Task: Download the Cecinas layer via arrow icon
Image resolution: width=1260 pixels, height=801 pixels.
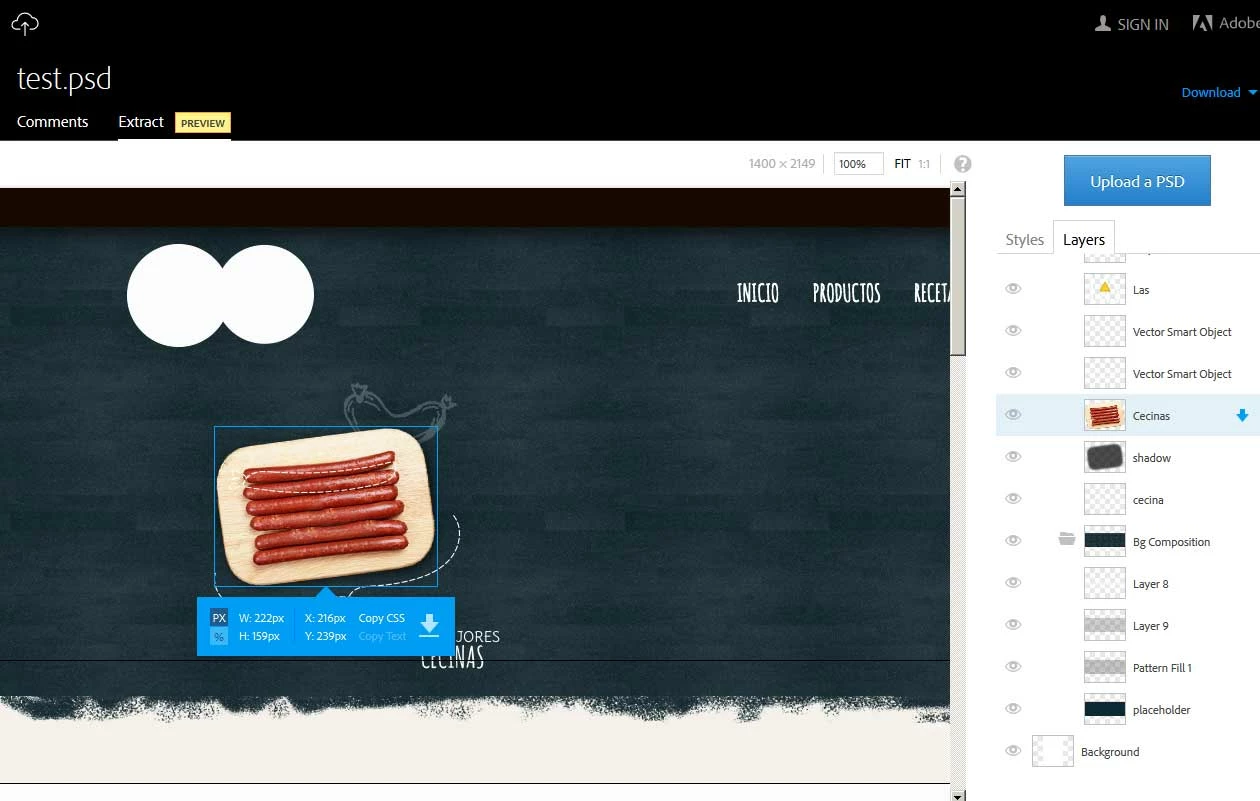Action: click(x=1242, y=416)
